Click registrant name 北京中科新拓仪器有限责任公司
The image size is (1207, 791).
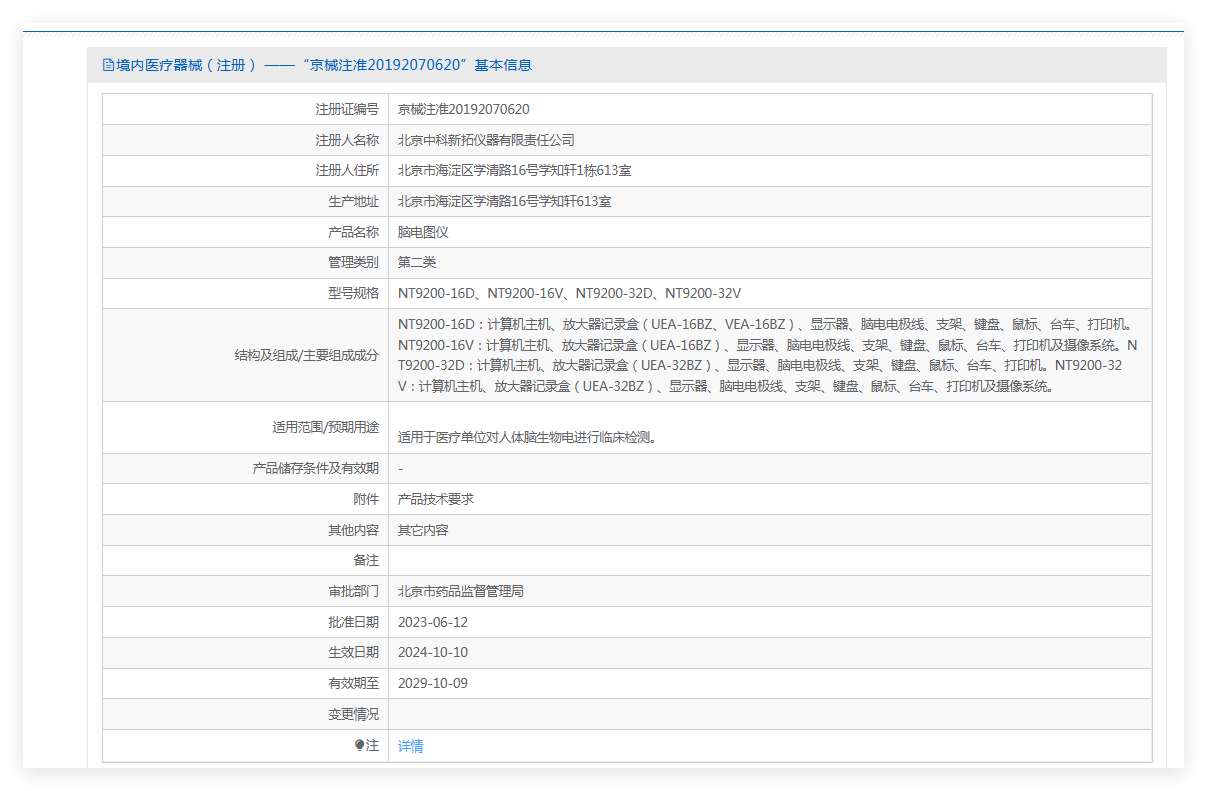486,140
